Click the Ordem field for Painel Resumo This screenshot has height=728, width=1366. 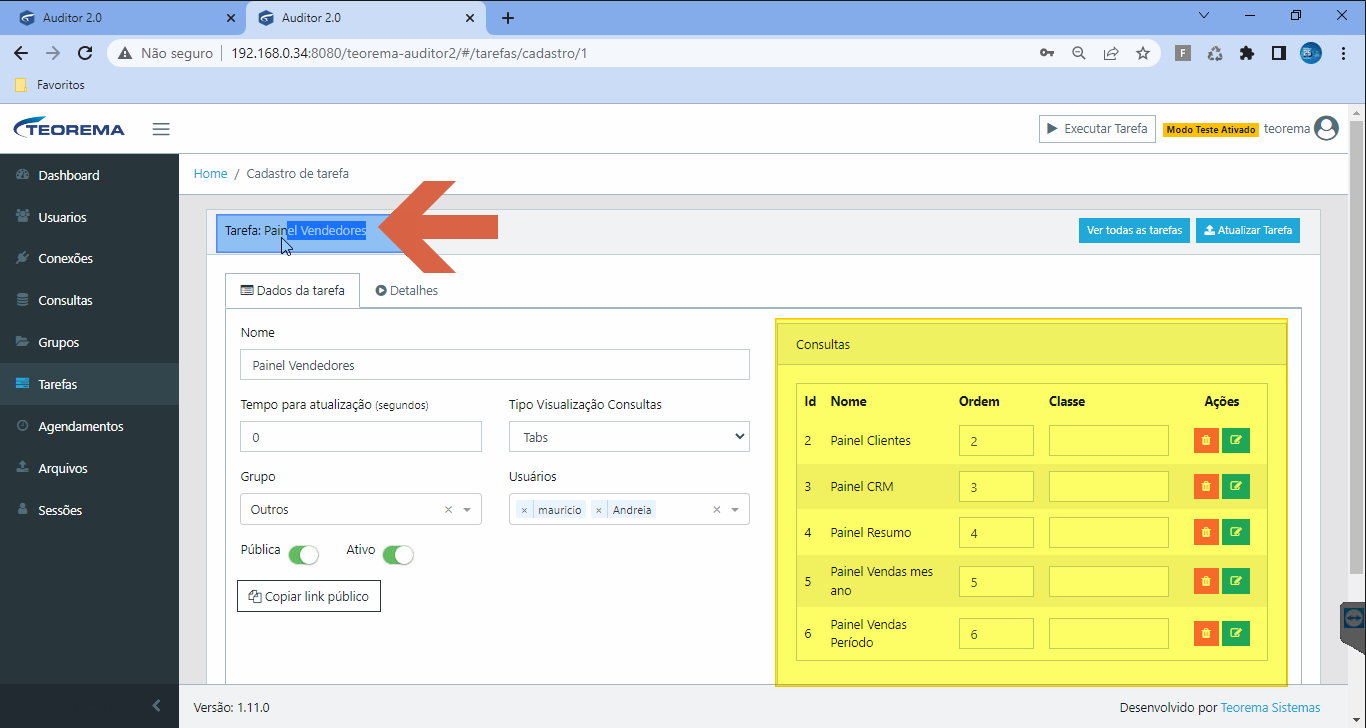(x=996, y=533)
